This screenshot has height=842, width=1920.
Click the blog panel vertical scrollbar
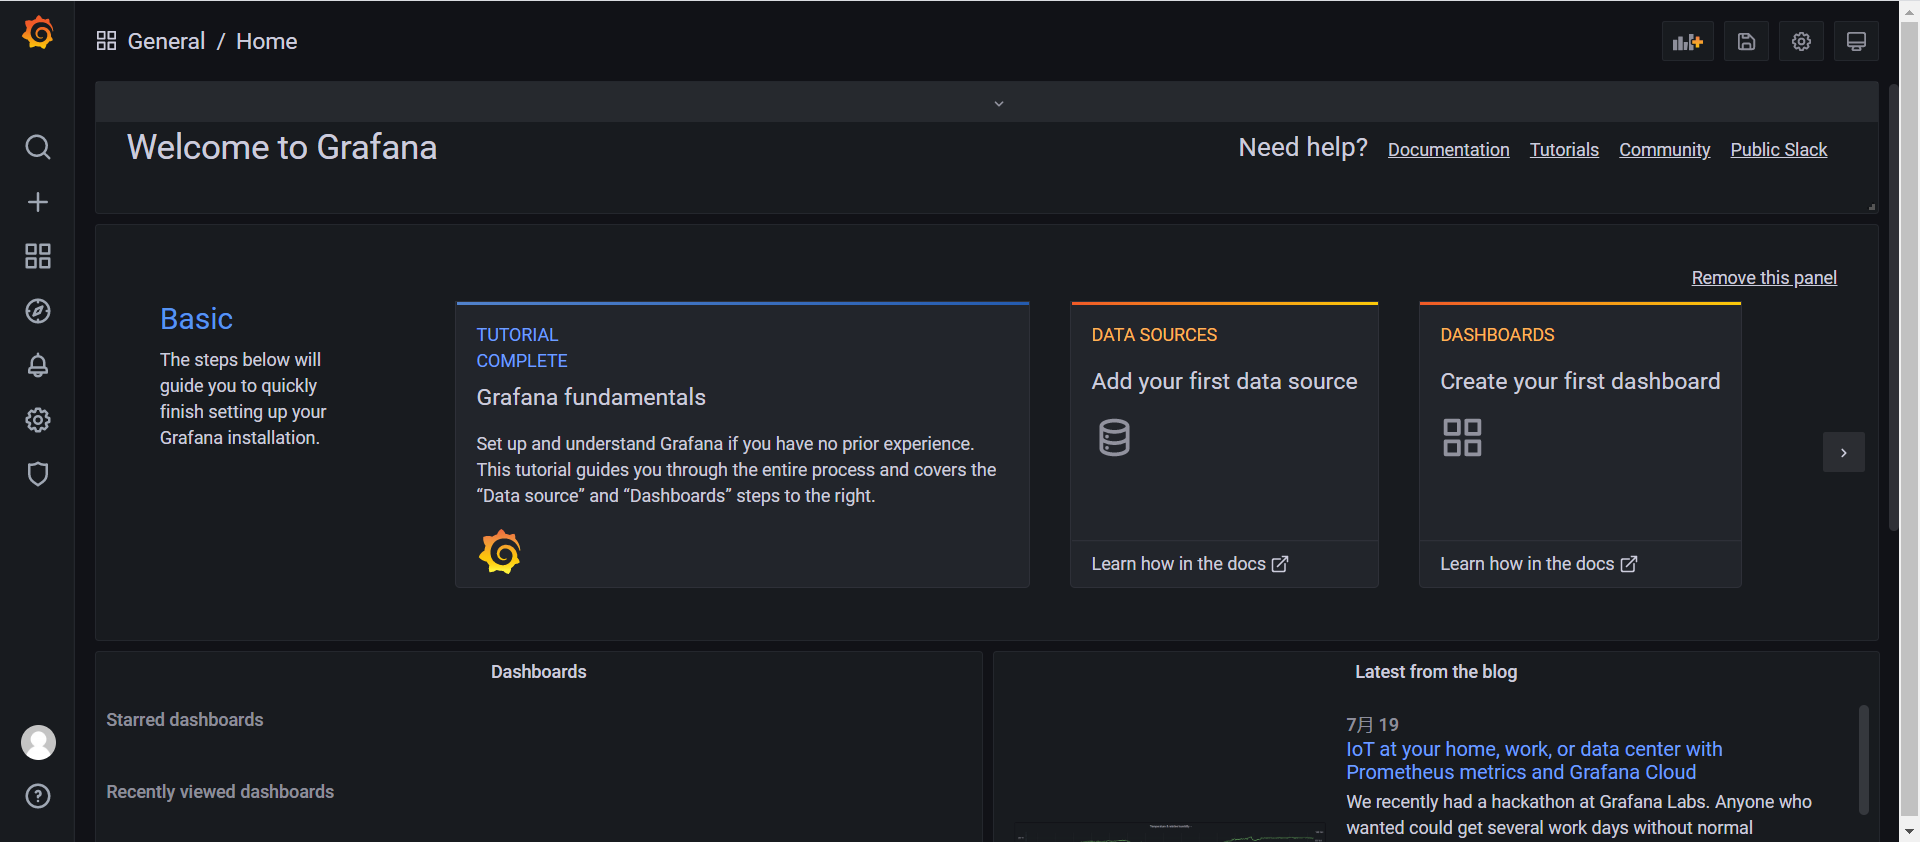[1864, 760]
